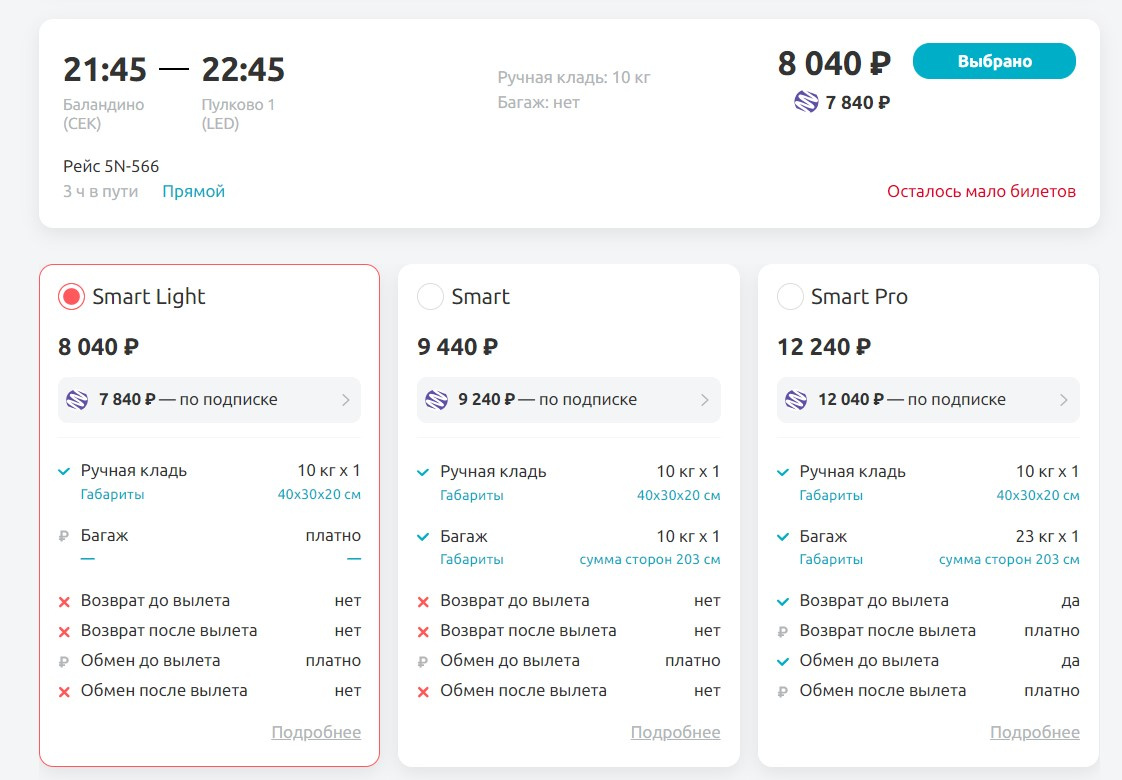Viewport: 1122px width, 780px height.
Task: Click subscription logo in Smart Light subscription row
Action: pyautogui.click(x=77, y=399)
